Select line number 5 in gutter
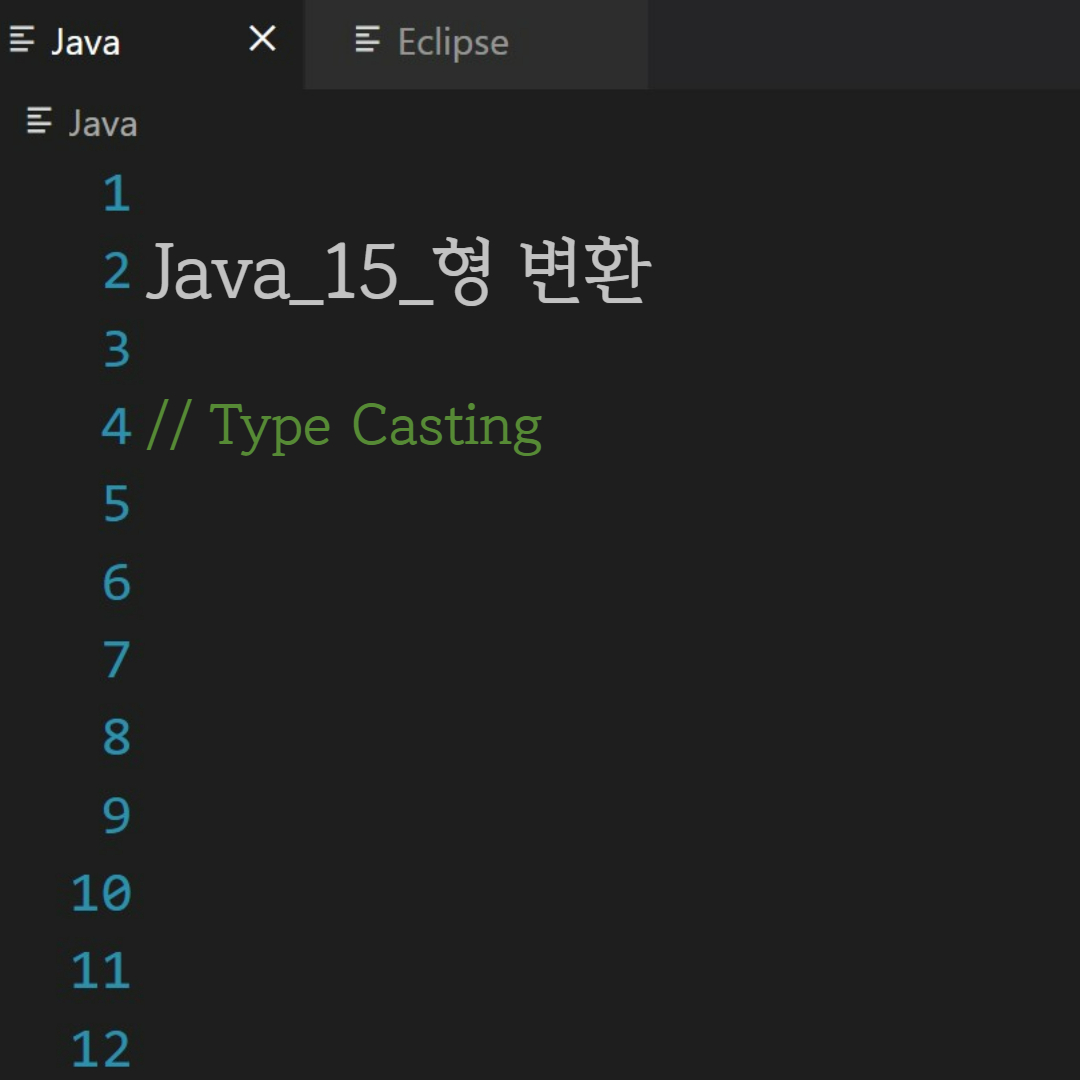This screenshot has height=1080, width=1080. click(x=117, y=504)
